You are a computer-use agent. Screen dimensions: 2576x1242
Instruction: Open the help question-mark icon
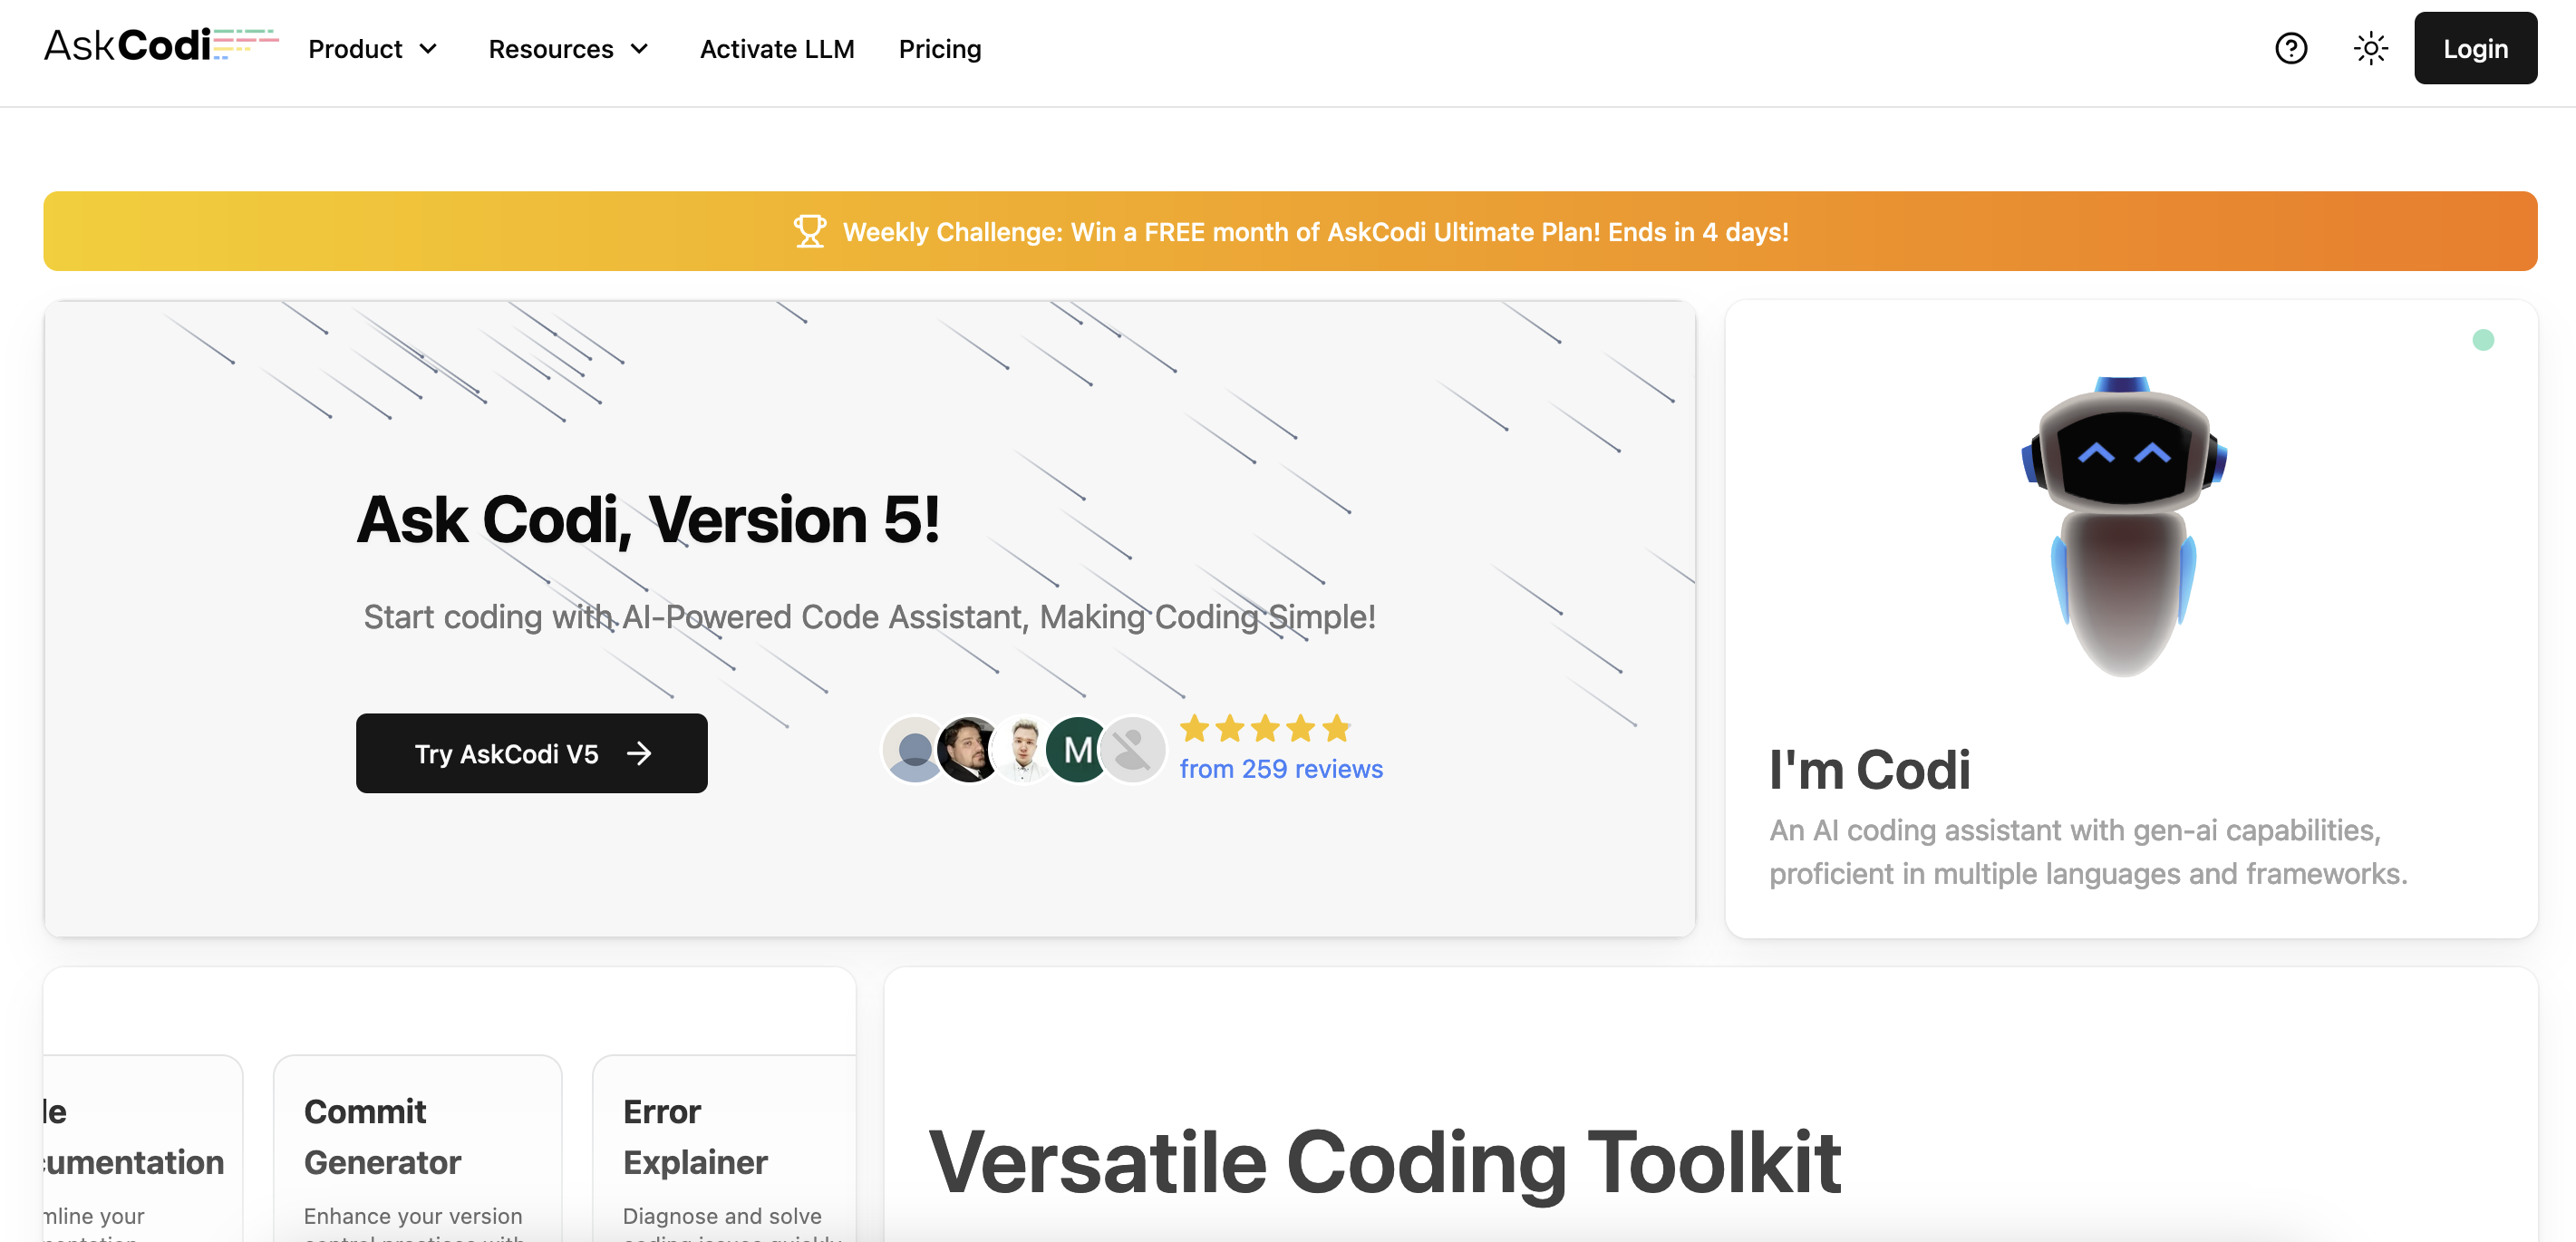pos(2291,48)
